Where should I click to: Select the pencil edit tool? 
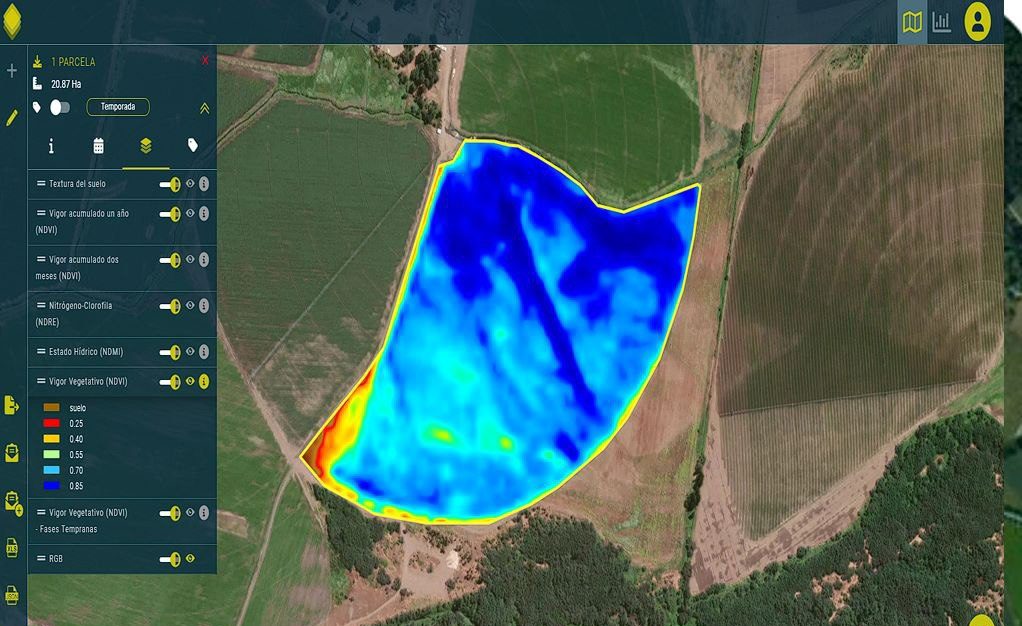point(12,118)
